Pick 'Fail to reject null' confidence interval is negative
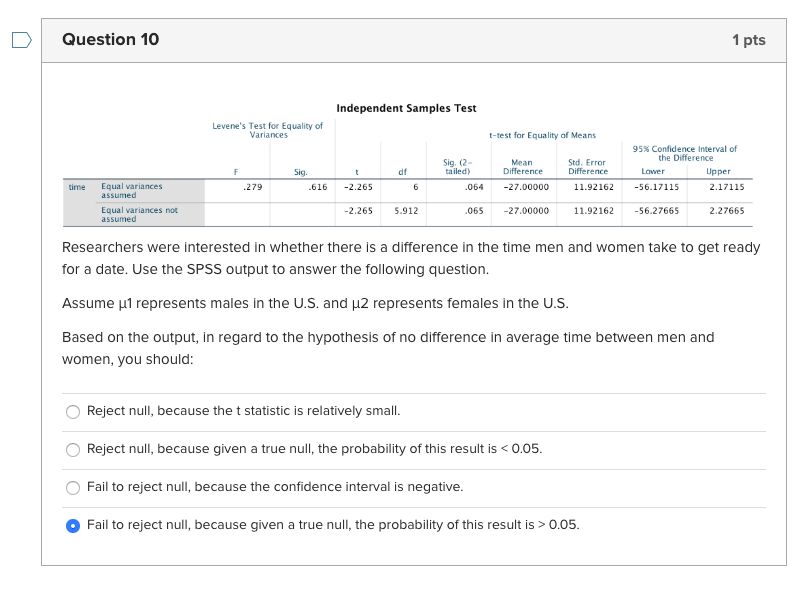This screenshot has width=798, height=590. coord(73,488)
